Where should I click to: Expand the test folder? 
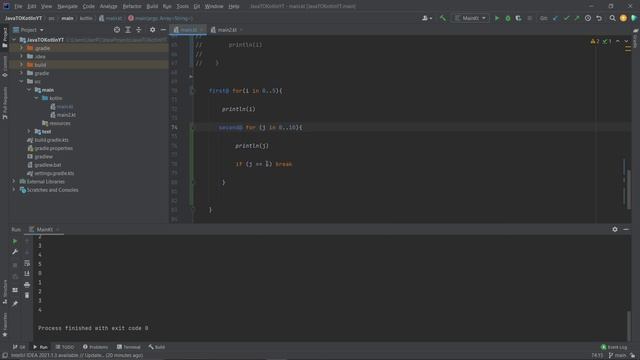click(x=29, y=131)
